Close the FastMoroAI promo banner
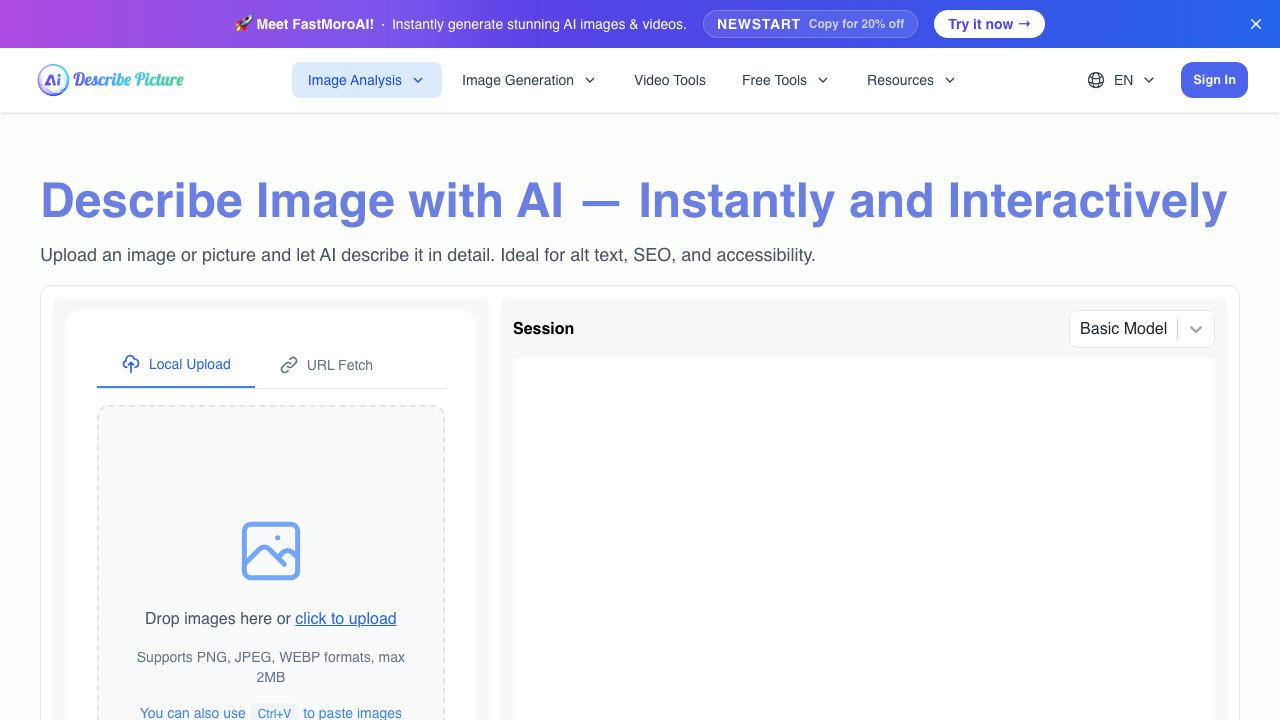 point(1256,24)
